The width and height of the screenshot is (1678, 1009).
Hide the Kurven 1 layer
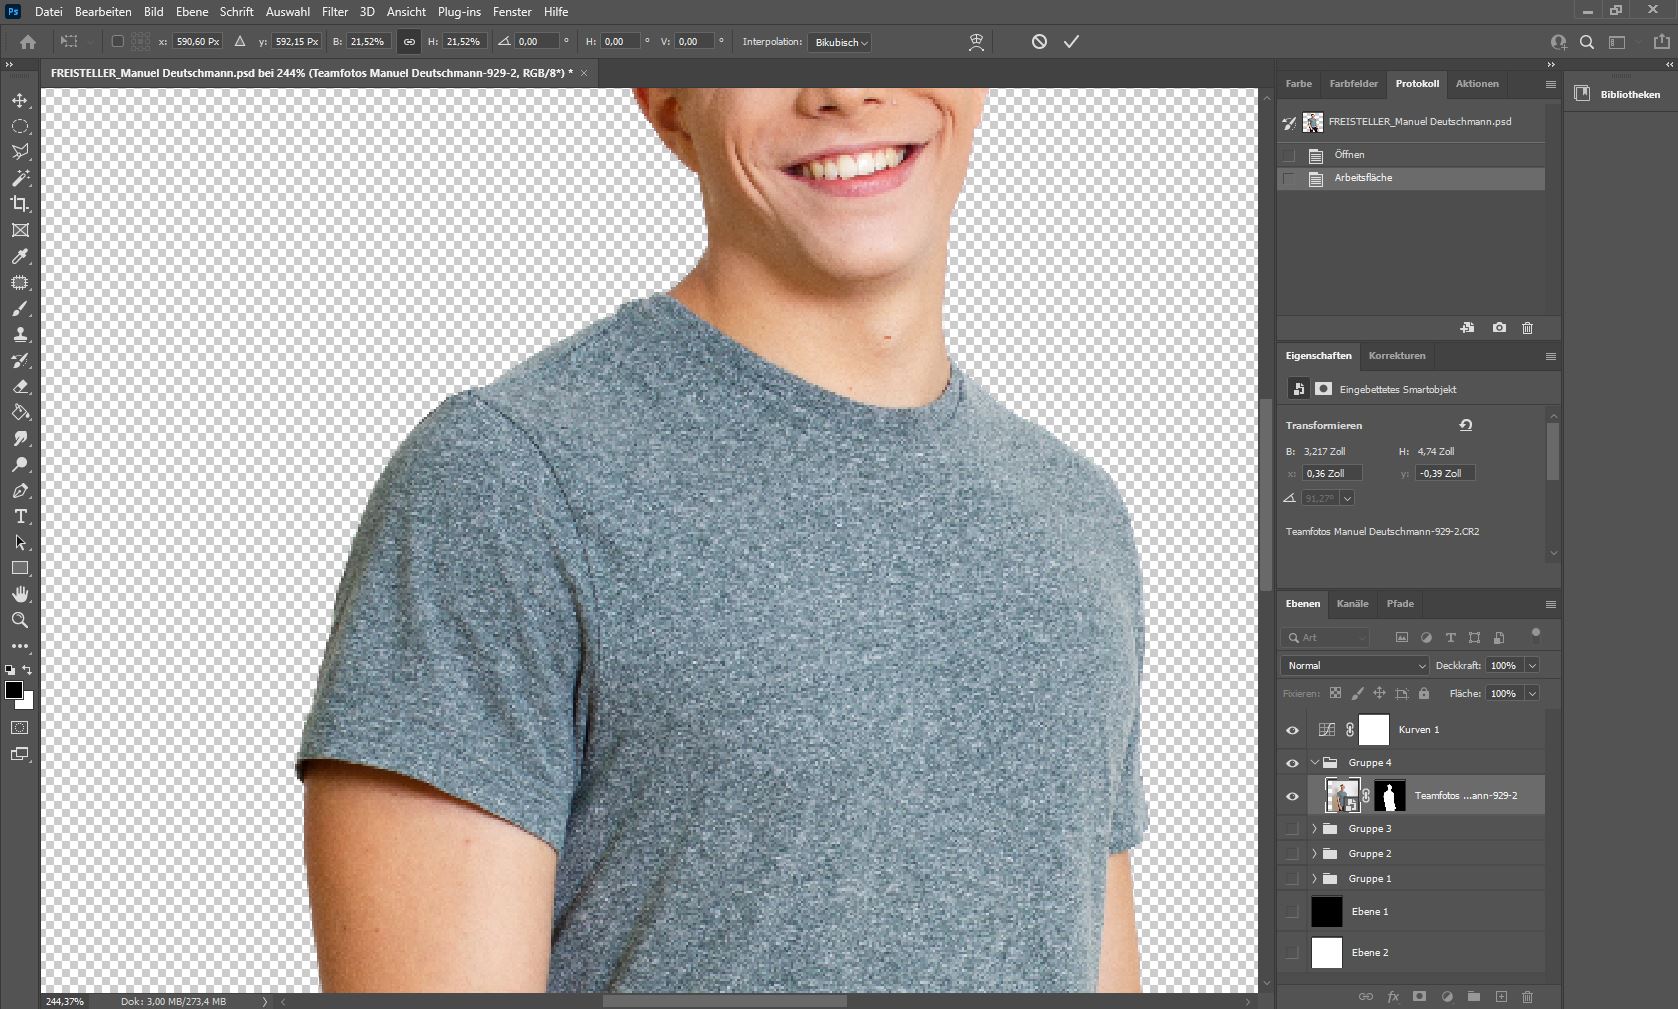coord(1292,731)
